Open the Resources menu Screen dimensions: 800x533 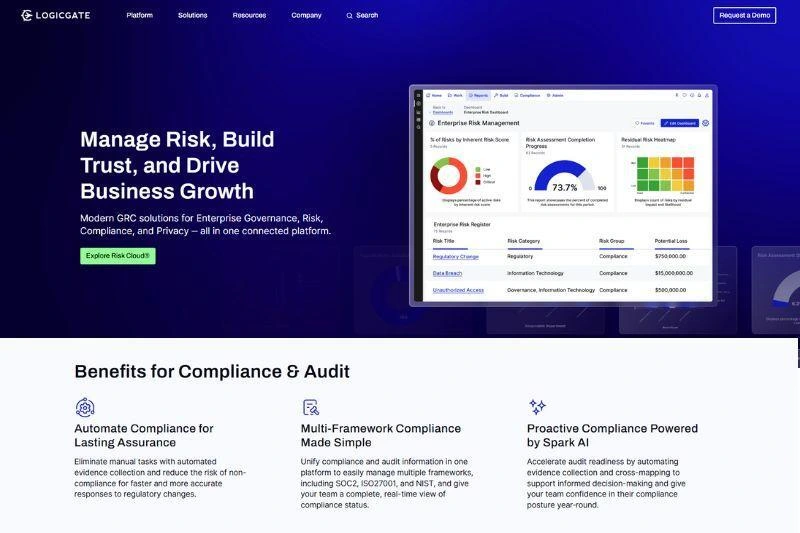click(249, 15)
